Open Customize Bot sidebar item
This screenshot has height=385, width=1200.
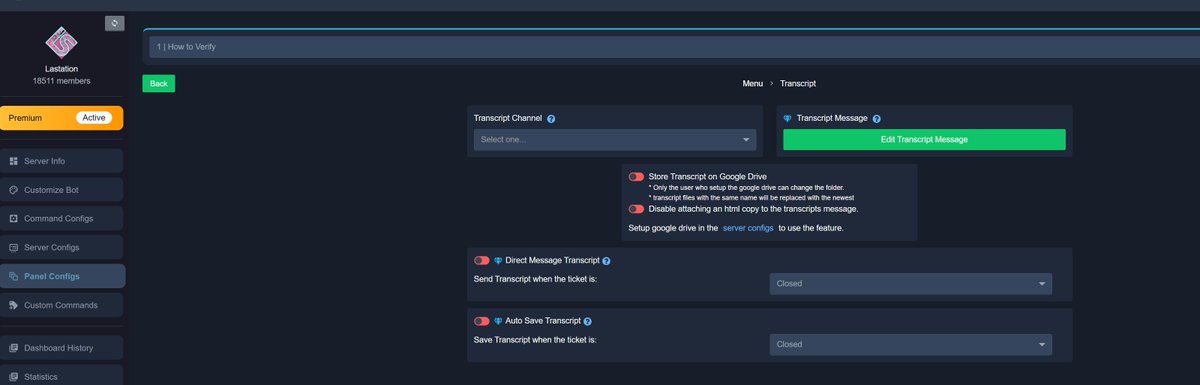pyautogui.click(x=62, y=190)
